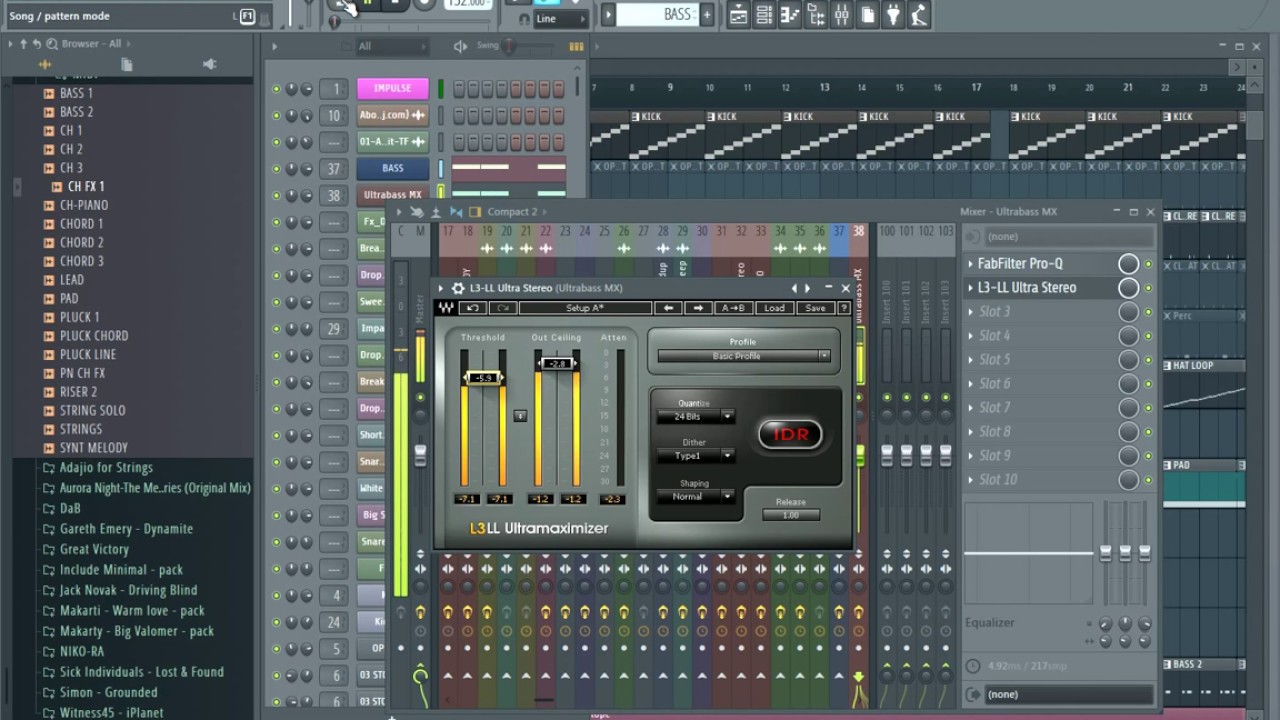The image size is (1280, 720).
Task: Open the L3 window options arrow
Action: pos(441,288)
